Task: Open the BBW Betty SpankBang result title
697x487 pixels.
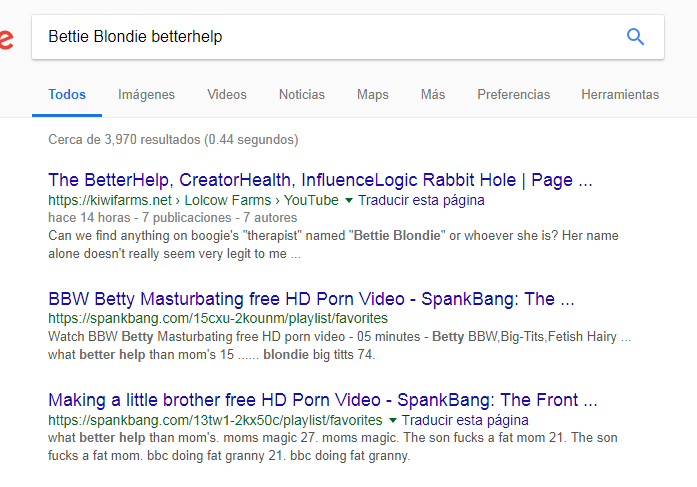Action: point(311,299)
